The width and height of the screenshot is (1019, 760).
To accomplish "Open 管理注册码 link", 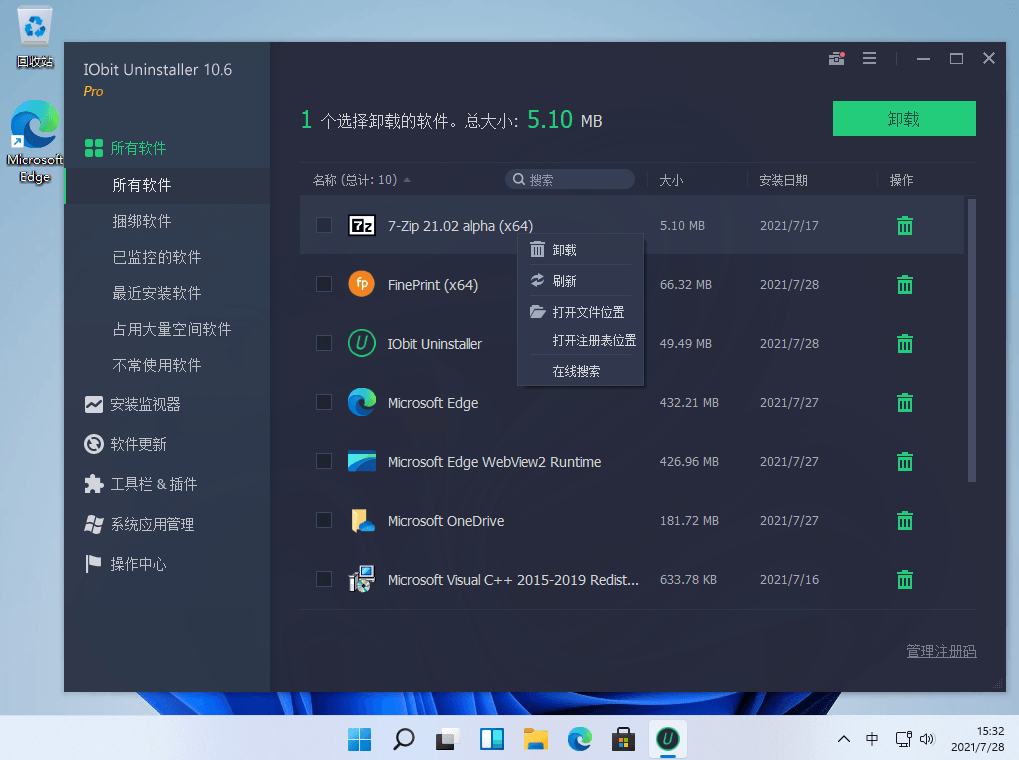I will [941, 651].
